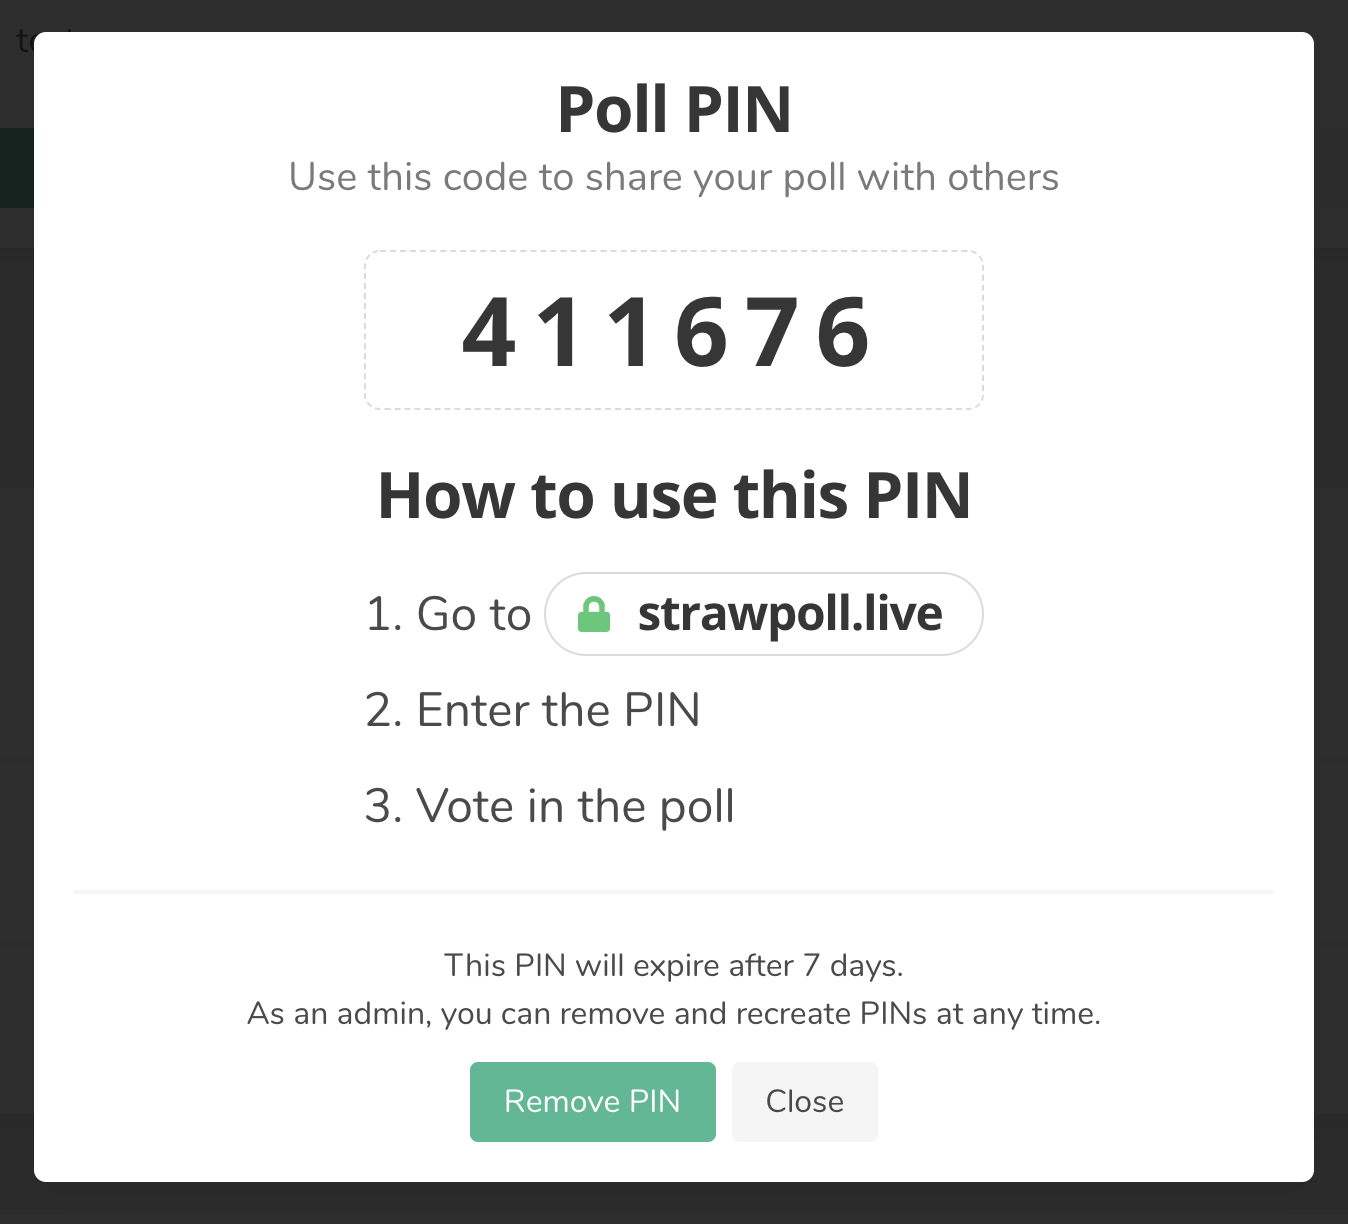Click the 'PIN will expire after 7 days' note
The width and height of the screenshot is (1348, 1224).
(674, 965)
